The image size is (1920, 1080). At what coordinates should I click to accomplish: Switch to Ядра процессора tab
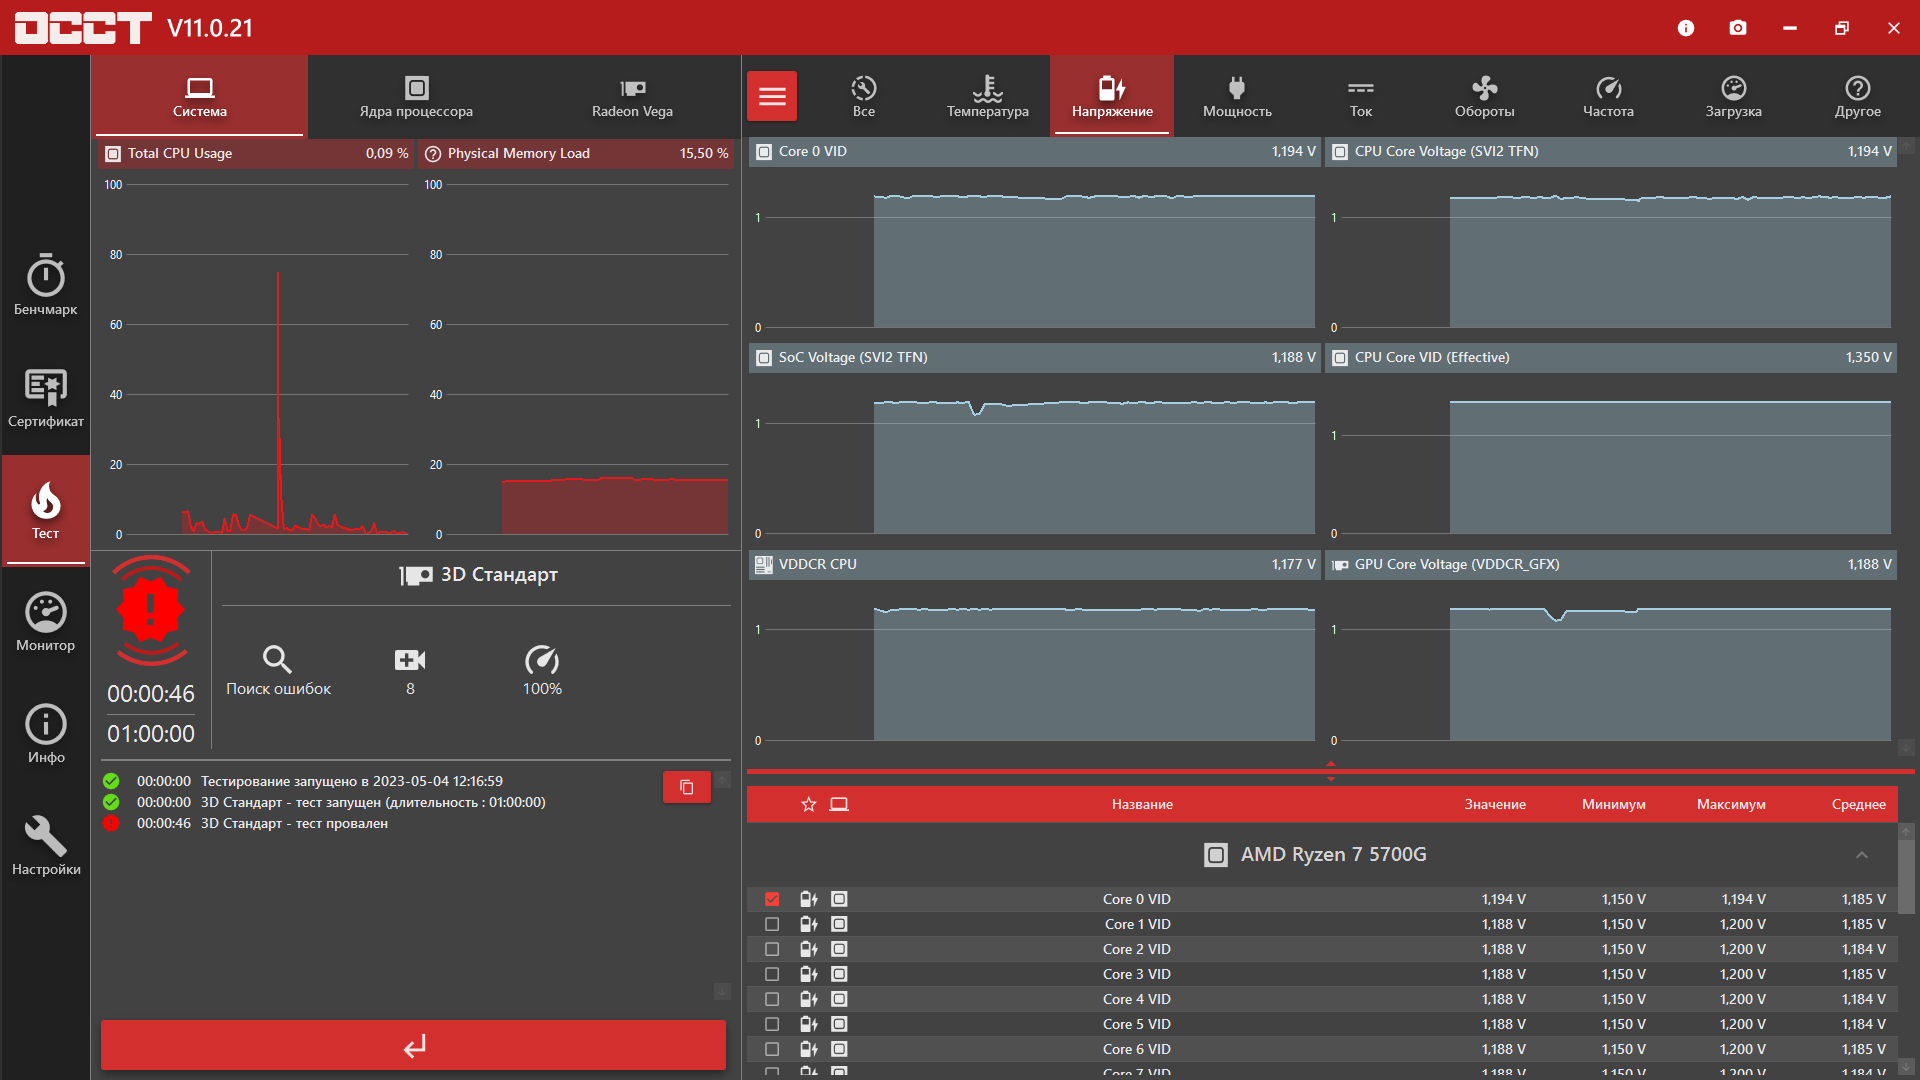[416, 96]
